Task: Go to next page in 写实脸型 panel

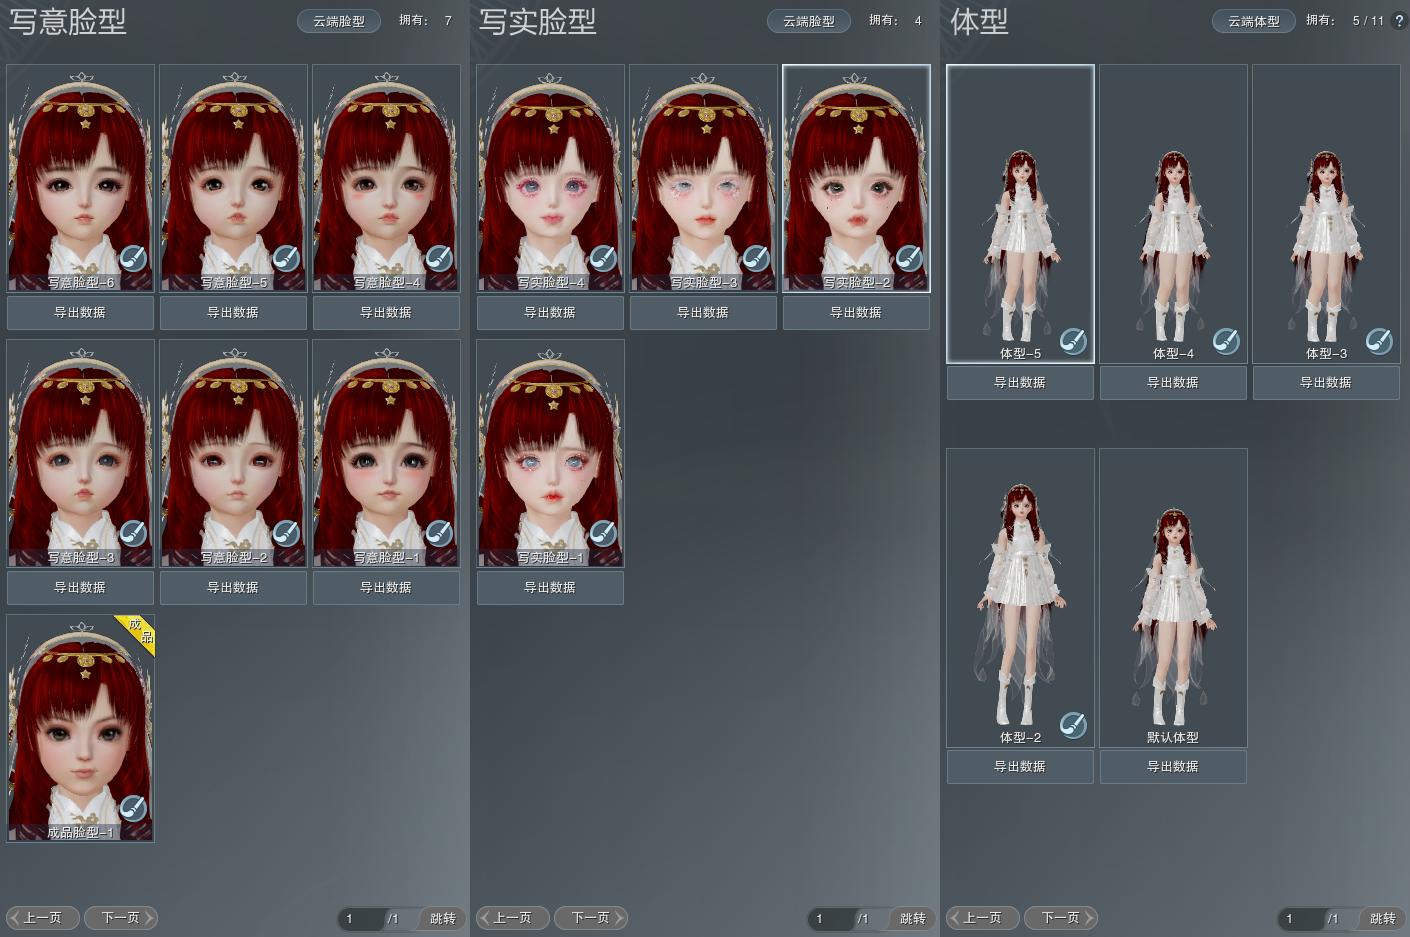Action: 591,918
